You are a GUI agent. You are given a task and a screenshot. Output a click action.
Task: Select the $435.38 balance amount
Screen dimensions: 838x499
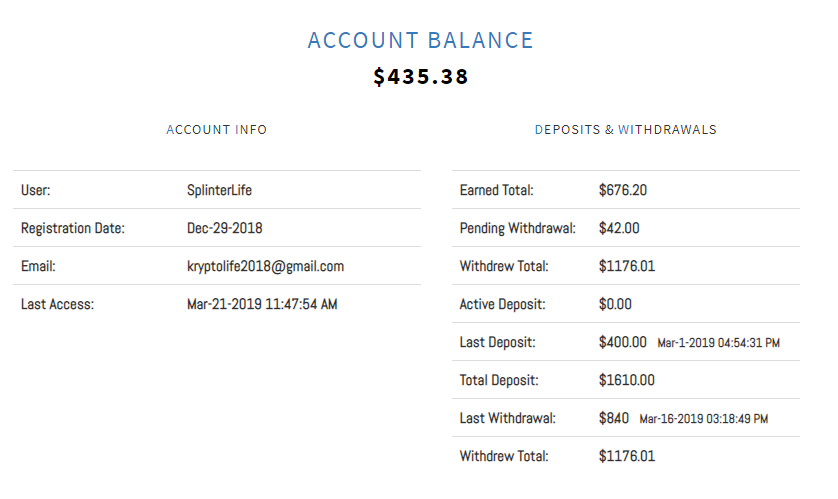click(x=420, y=77)
